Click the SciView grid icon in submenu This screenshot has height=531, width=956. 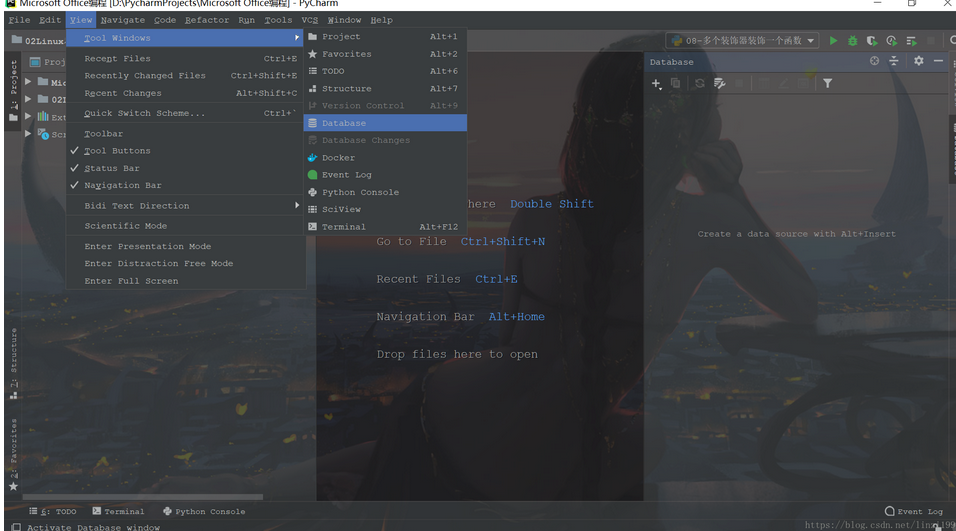(313, 209)
